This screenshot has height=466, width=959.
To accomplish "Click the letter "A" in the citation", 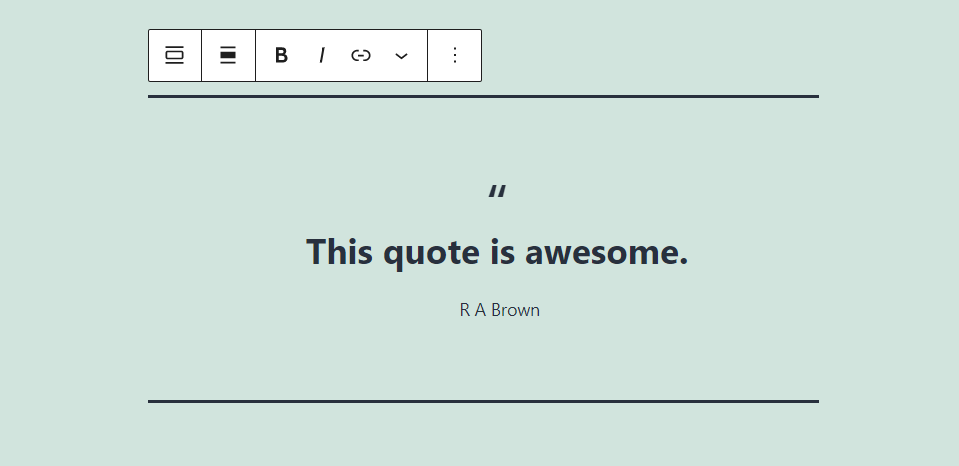I will click(480, 310).
